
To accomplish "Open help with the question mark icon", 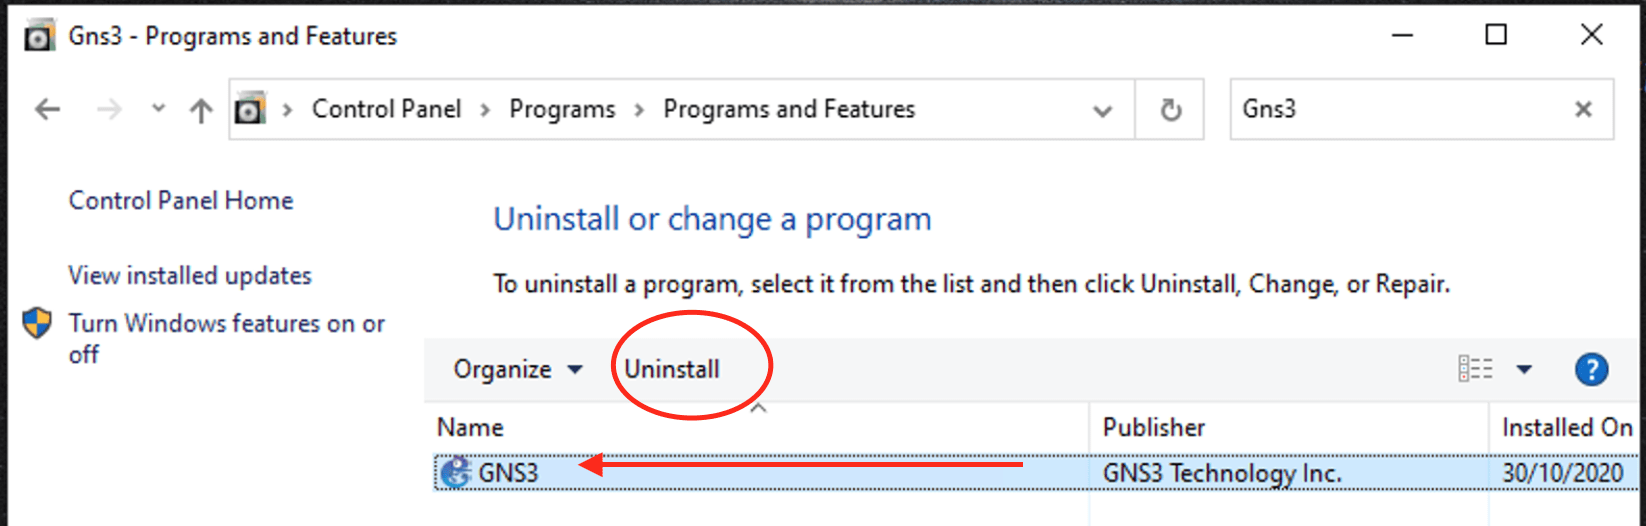I will point(1591,370).
